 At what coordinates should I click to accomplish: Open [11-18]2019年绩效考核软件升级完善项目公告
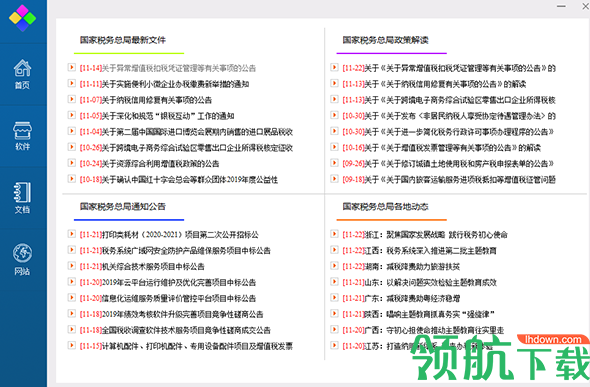click(172, 314)
